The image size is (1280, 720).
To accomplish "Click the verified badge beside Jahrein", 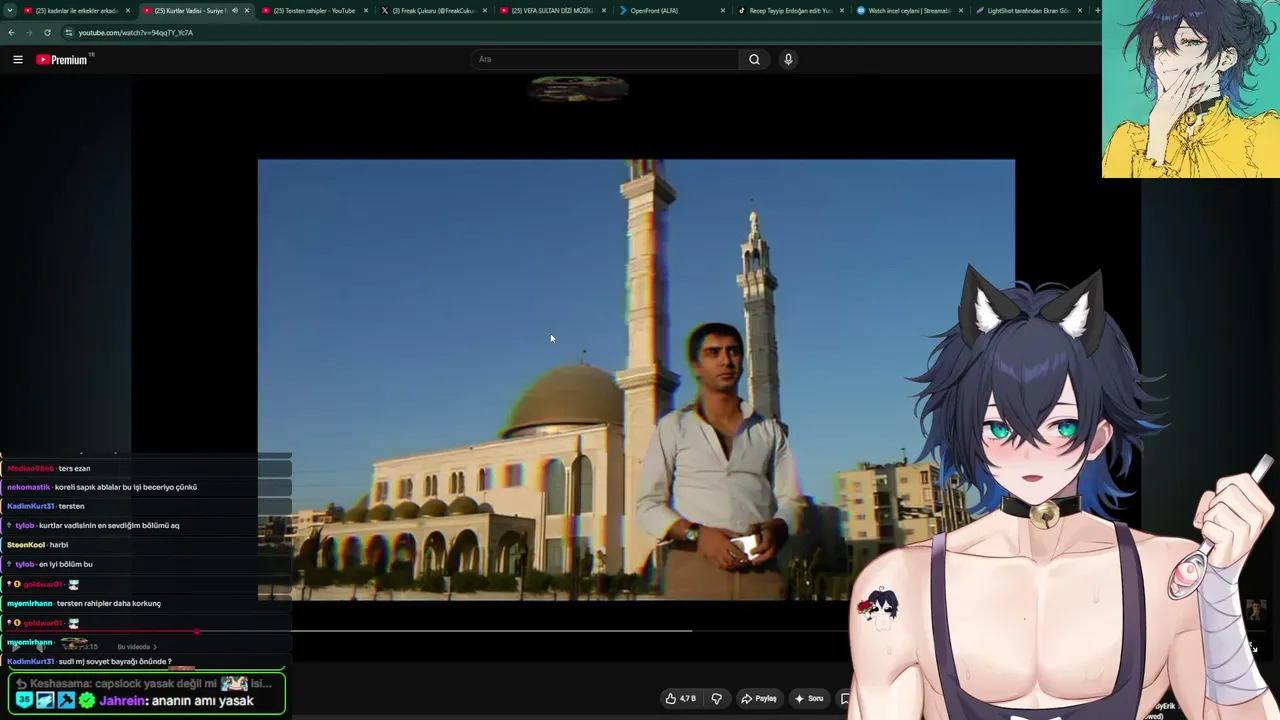I will 88,701.
